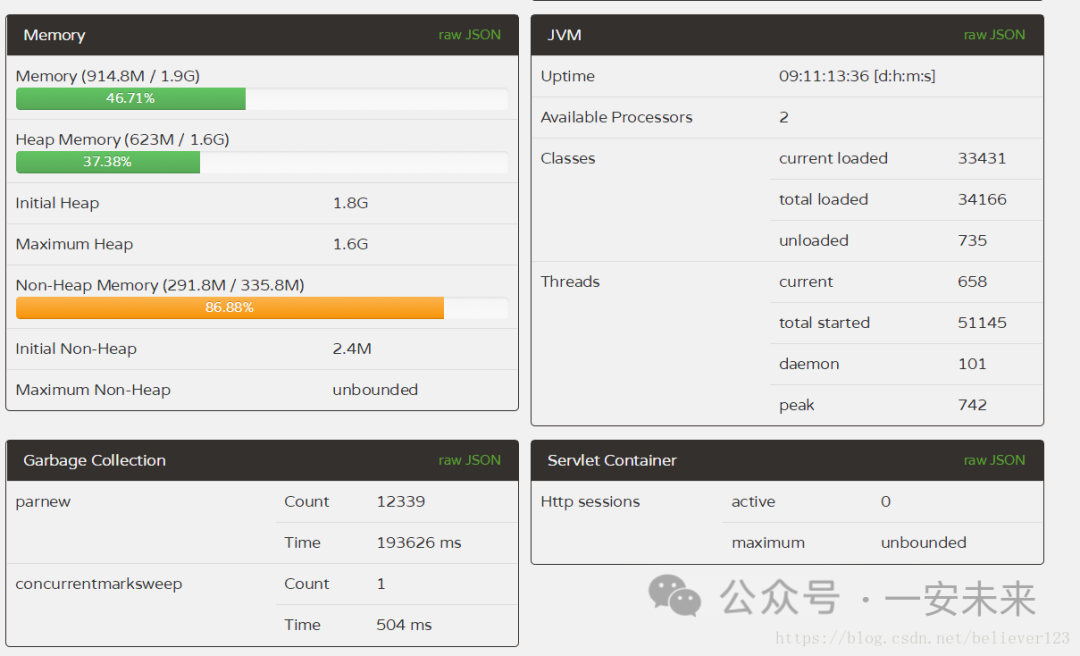Select parnew count value 12339
Screen dimensions: 1080x656
[400, 502]
